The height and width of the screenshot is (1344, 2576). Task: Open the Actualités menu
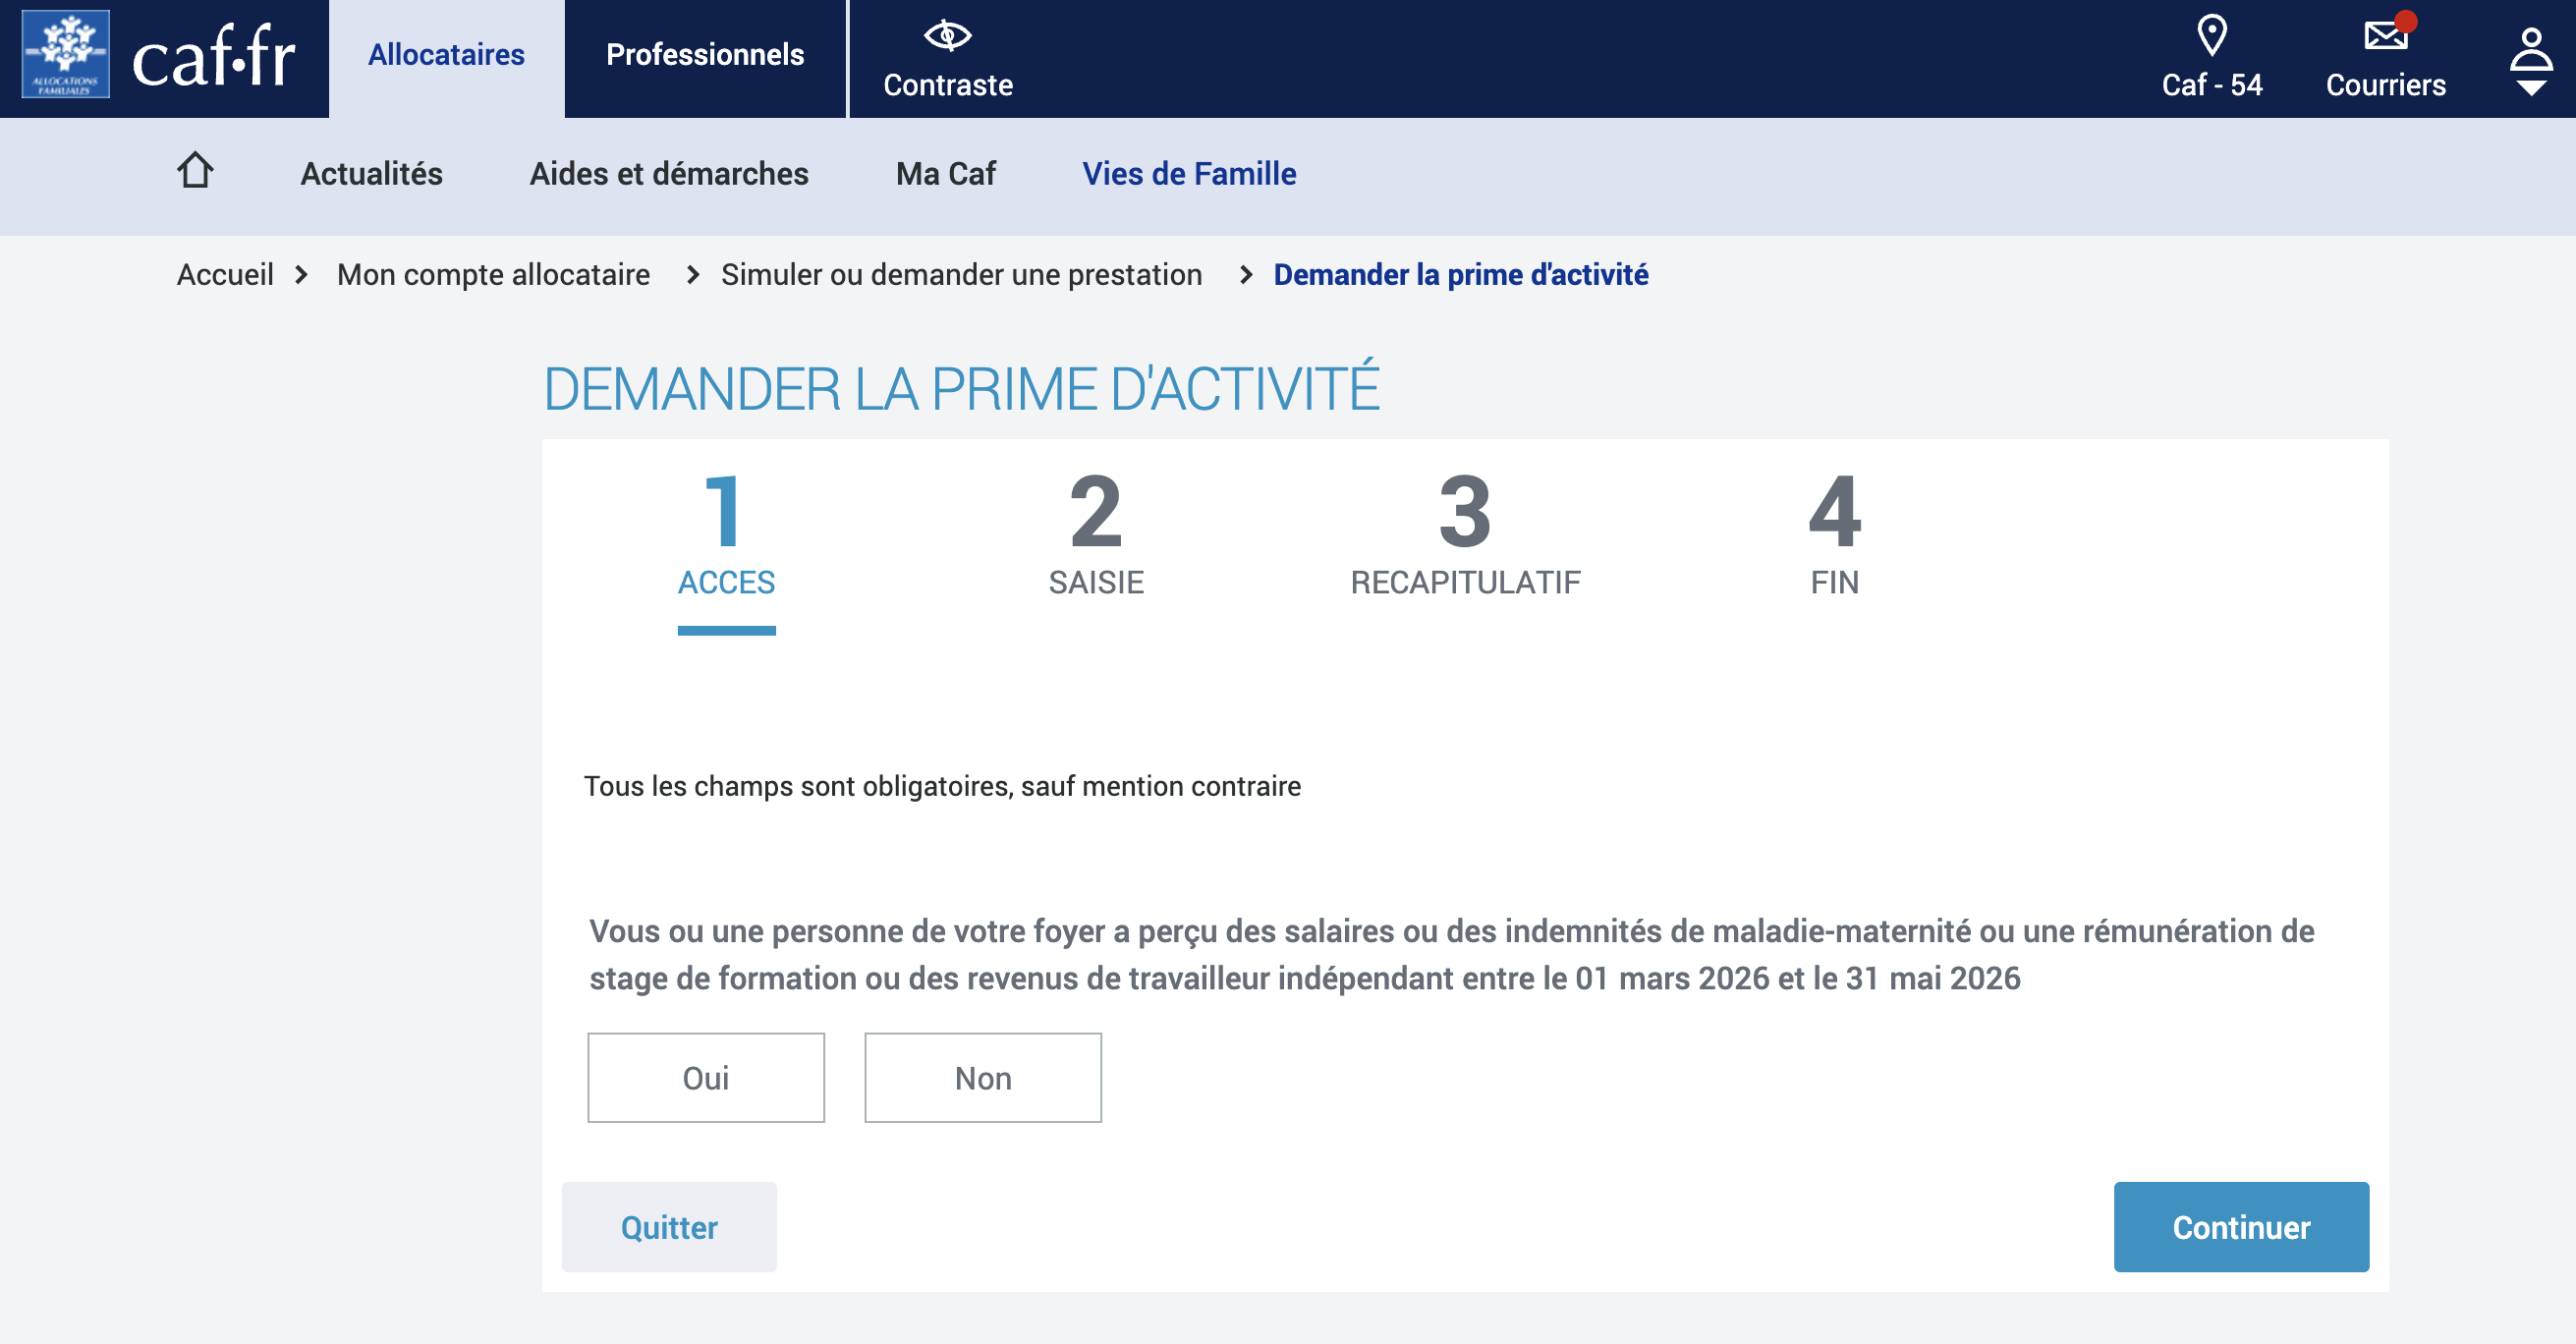pos(371,174)
